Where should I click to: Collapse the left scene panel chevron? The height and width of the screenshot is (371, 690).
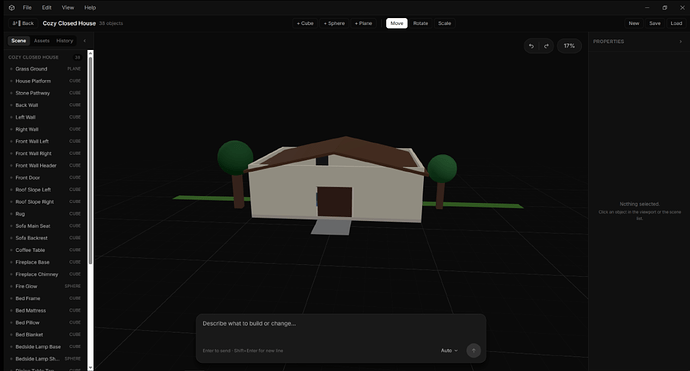click(x=84, y=41)
